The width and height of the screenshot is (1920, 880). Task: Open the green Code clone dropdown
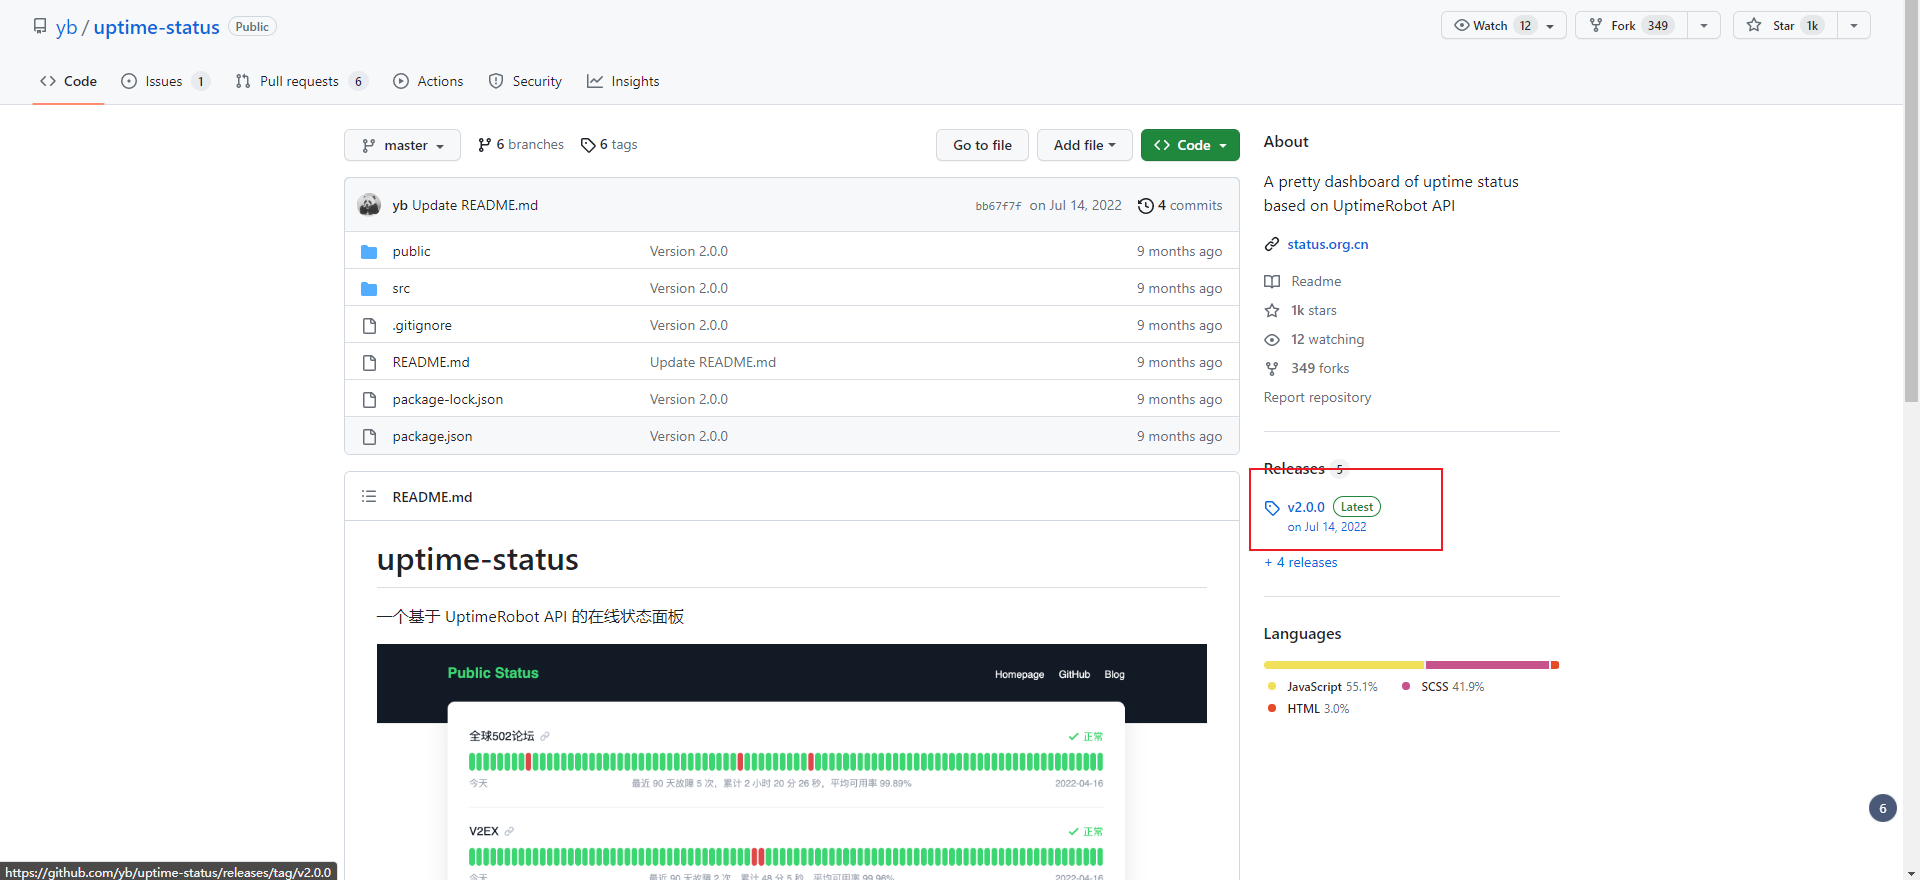[x=1190, y=145]
